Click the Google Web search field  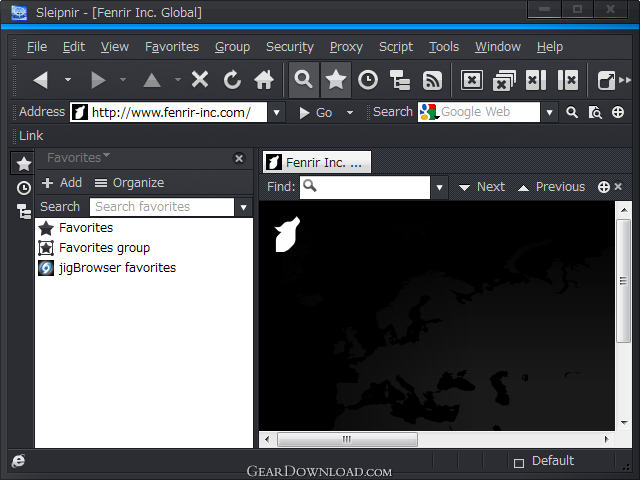click(479, 112)
